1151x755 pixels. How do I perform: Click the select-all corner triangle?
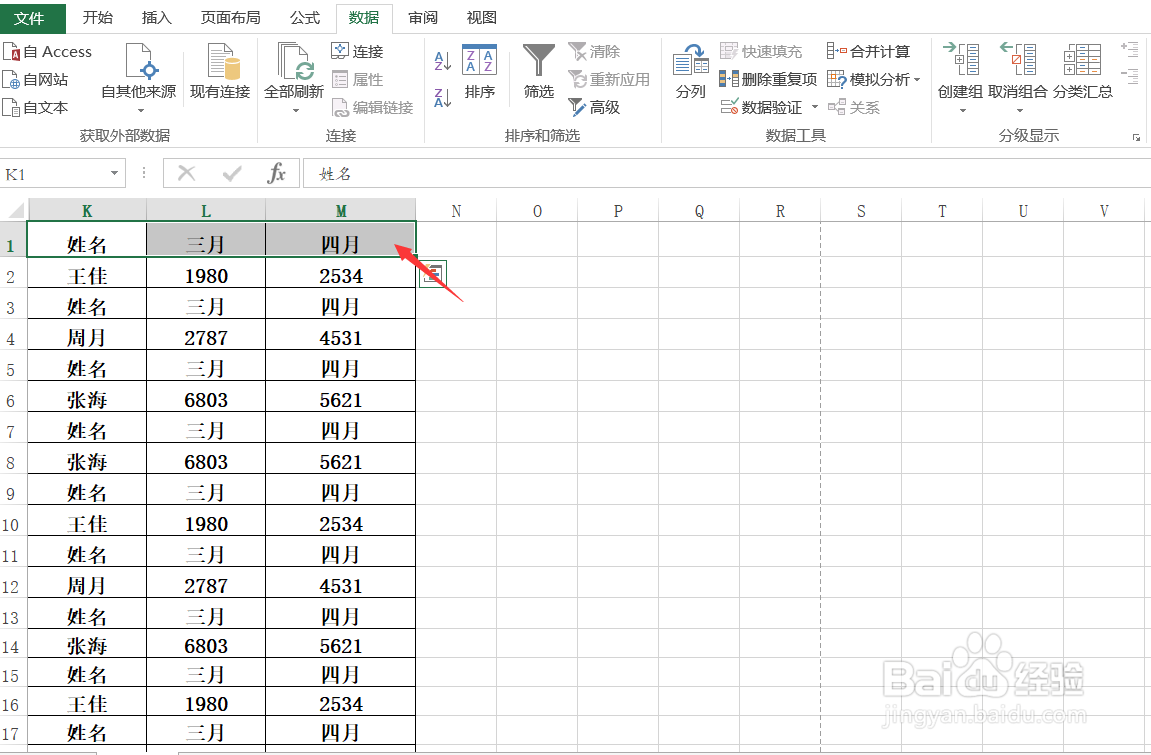coord(15,211)
